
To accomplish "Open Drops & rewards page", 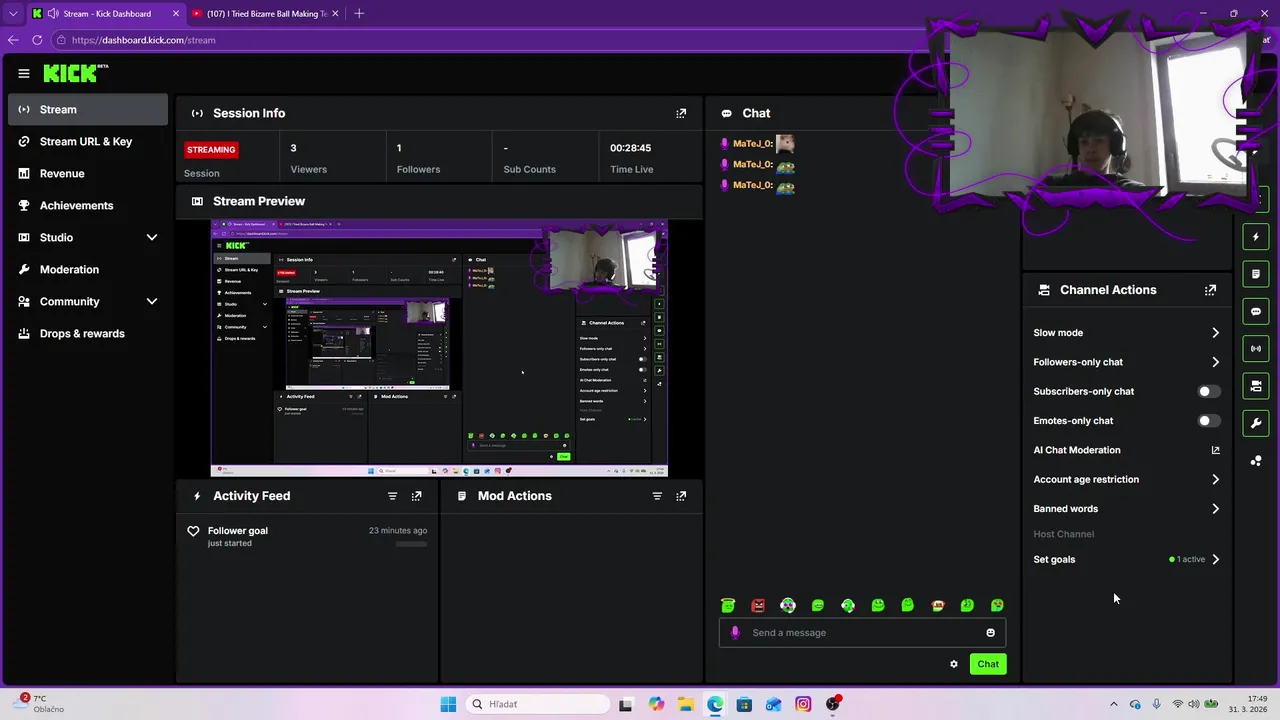I will pyautogui.click(x=88, y=333).
